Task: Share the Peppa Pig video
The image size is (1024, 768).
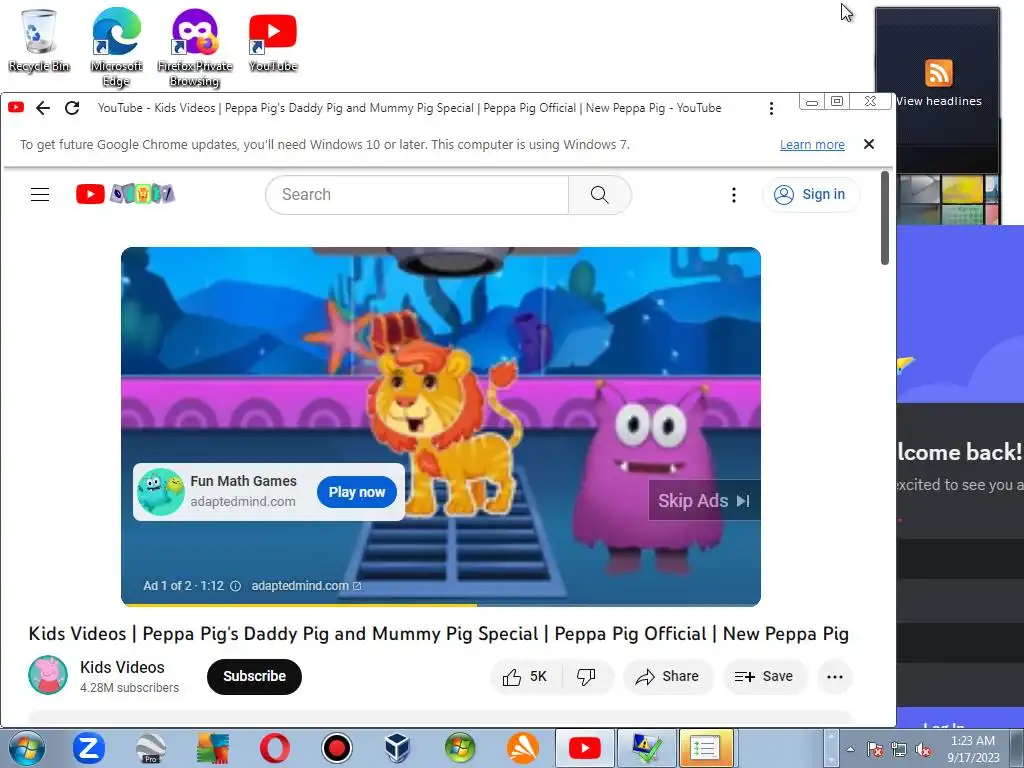Action: coord(667,677)
